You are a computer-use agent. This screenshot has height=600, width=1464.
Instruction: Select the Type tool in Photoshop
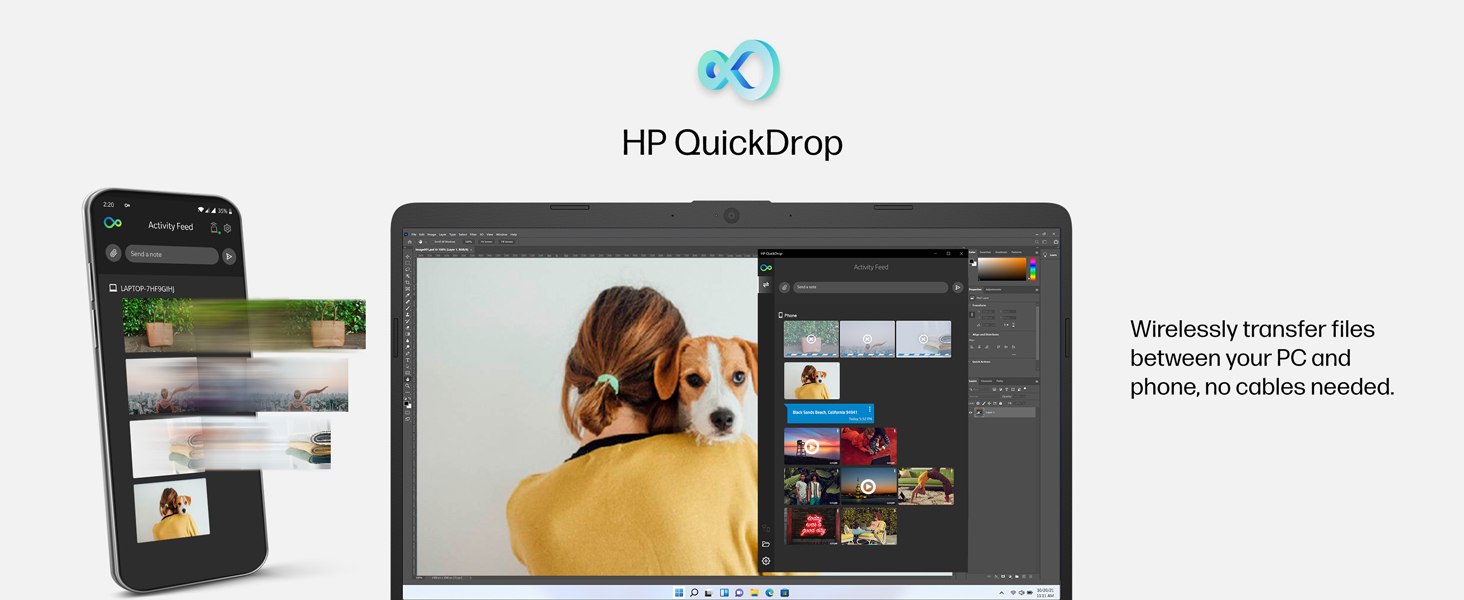408,361
